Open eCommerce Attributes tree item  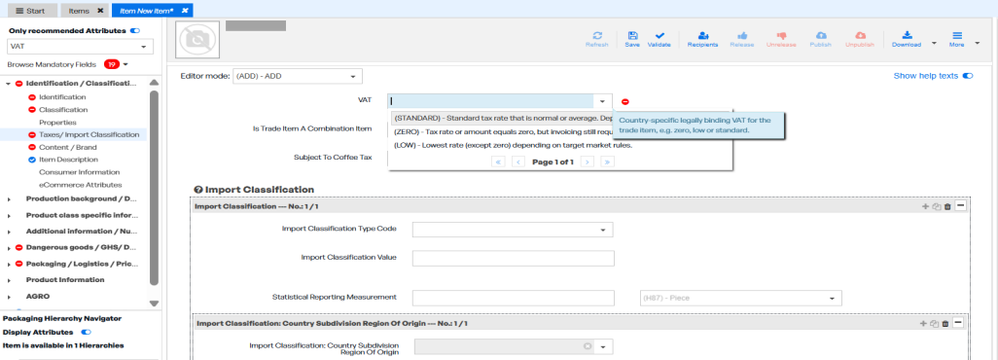point(80,185)
